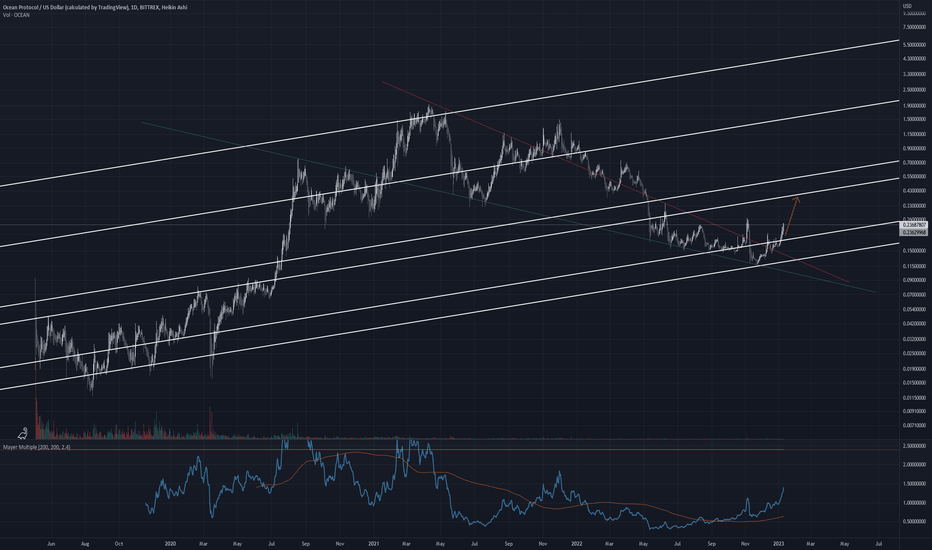Click the 1.15000000 price axis label
The image size is (932, 550).
pos(914,134)
